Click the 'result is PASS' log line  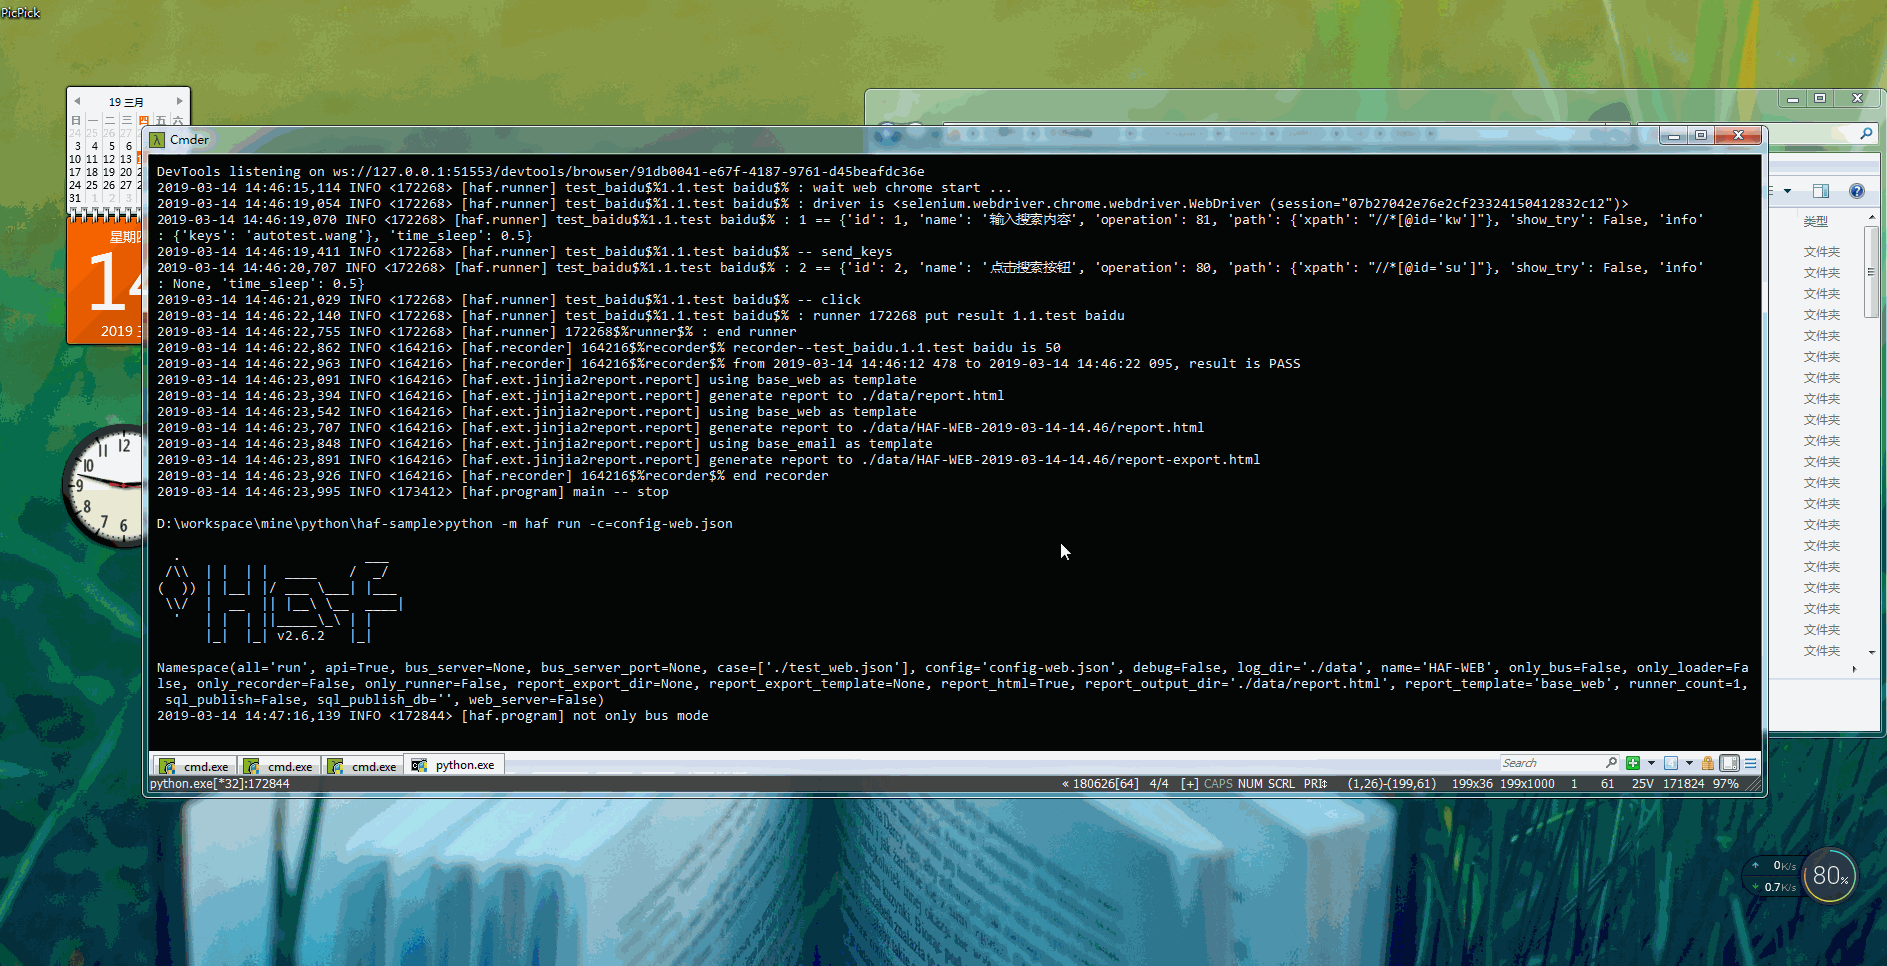point(728,364)
